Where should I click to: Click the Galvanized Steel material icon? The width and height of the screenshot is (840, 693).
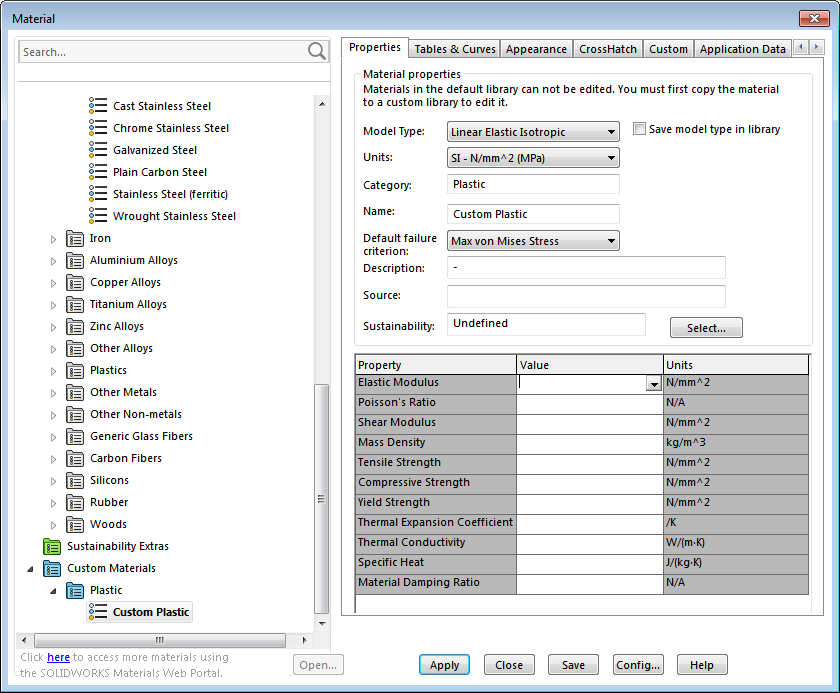(98, 150)
